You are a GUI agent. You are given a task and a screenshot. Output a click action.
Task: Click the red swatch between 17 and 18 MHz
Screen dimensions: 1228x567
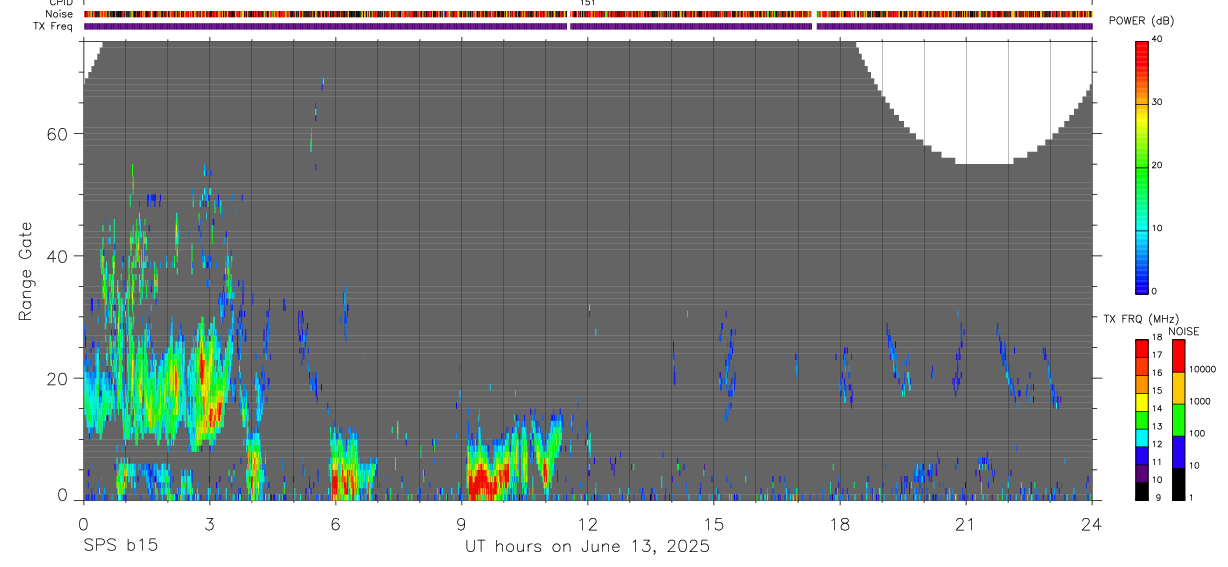click(1141, 346)
